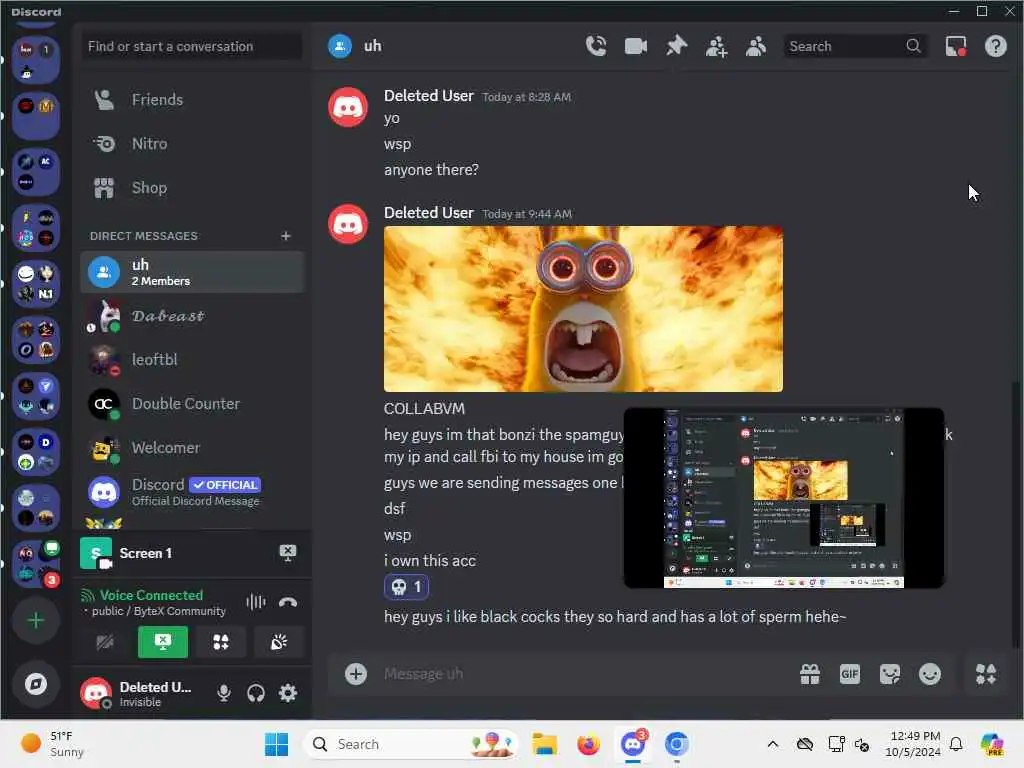
Task: Deafen with the headphones icon
Action: click(x=255, y=693)
